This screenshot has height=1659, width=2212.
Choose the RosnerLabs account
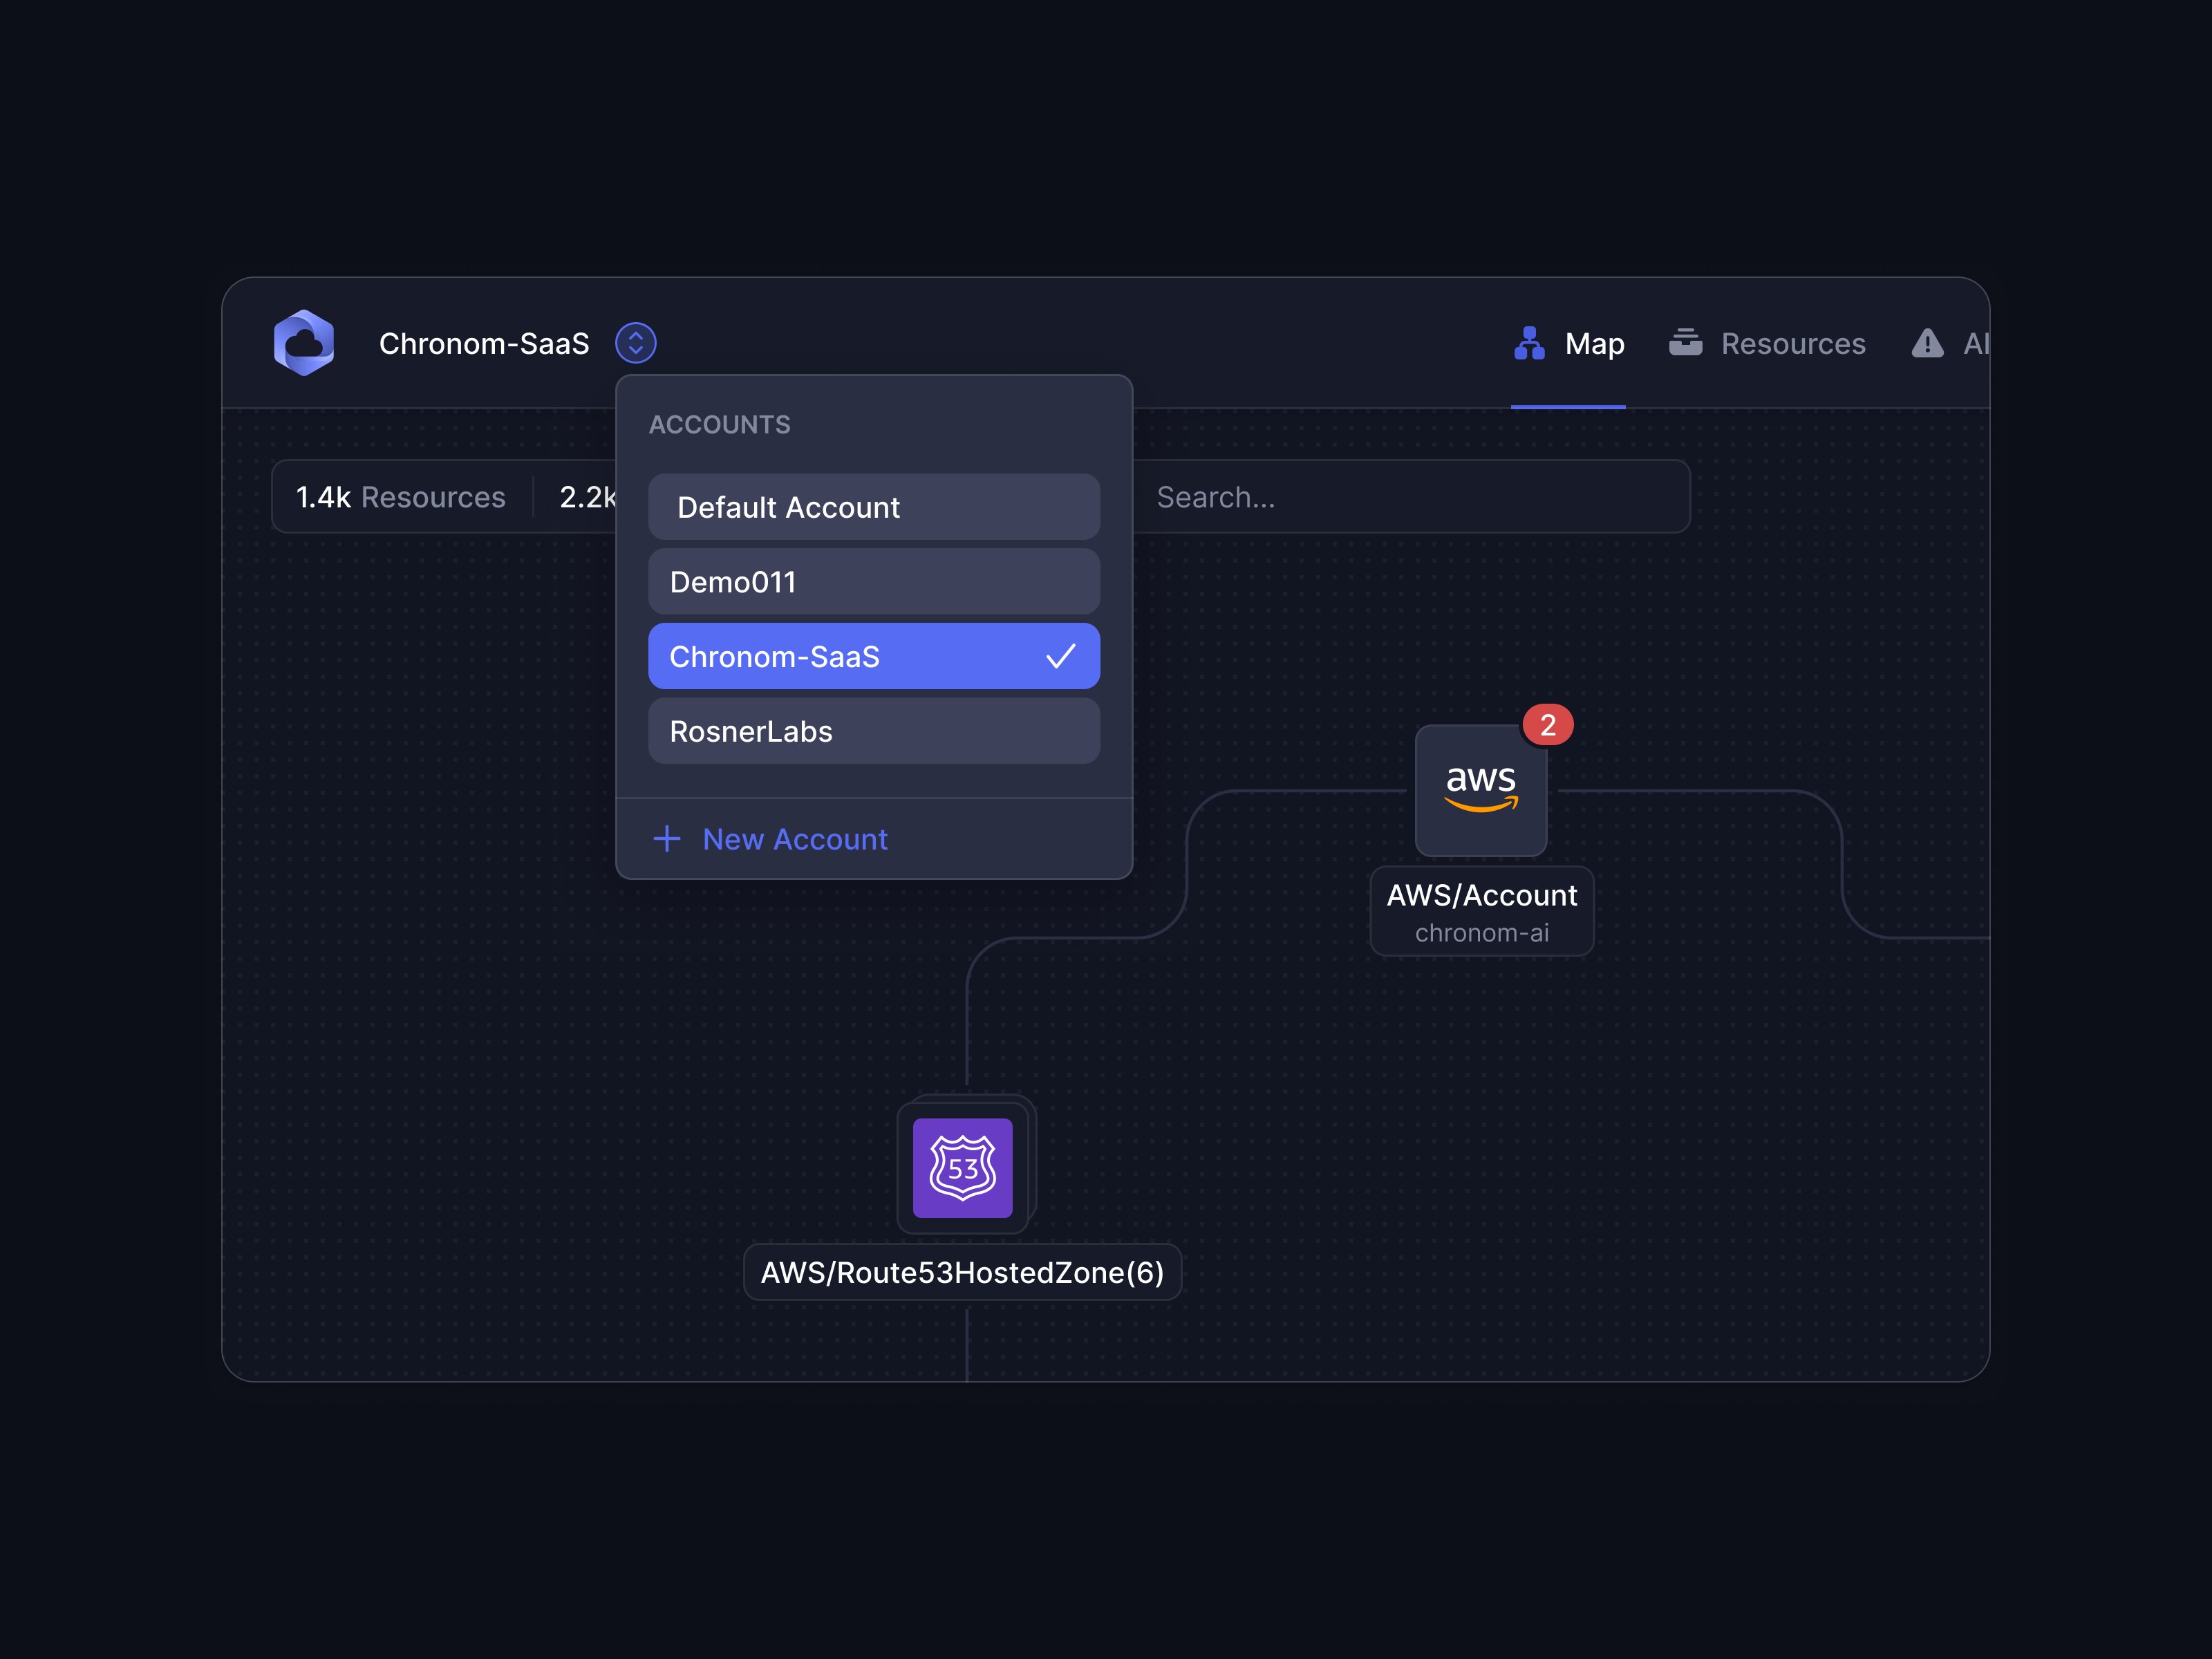click(873, 731)
